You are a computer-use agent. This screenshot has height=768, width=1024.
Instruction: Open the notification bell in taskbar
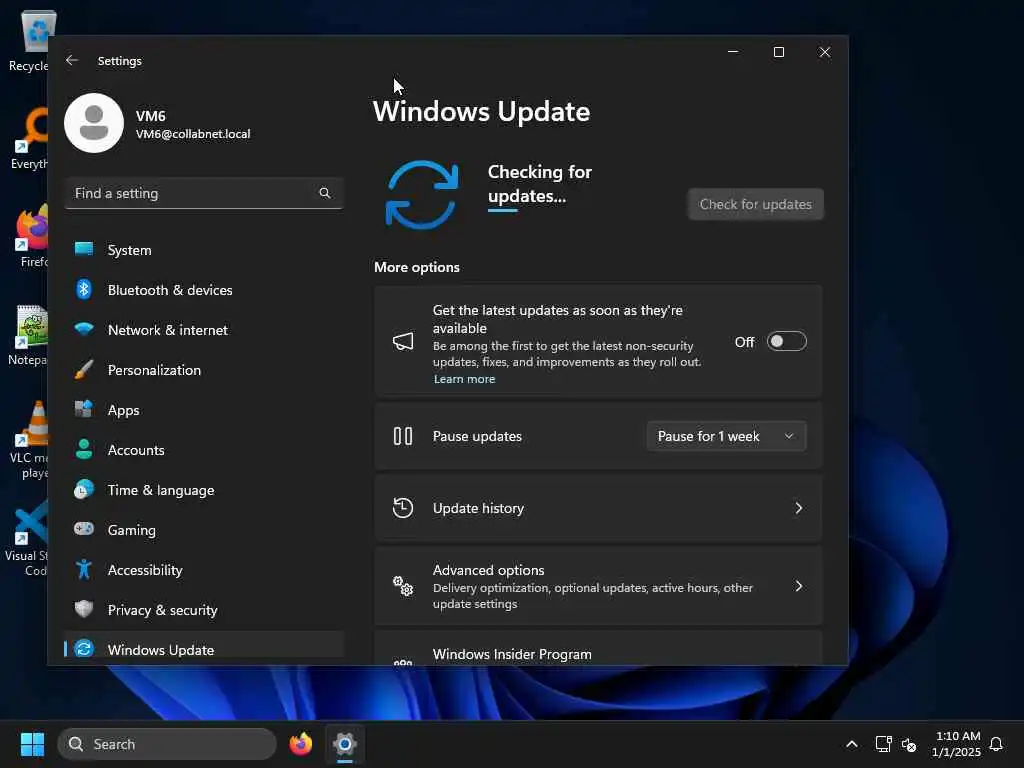996,744
